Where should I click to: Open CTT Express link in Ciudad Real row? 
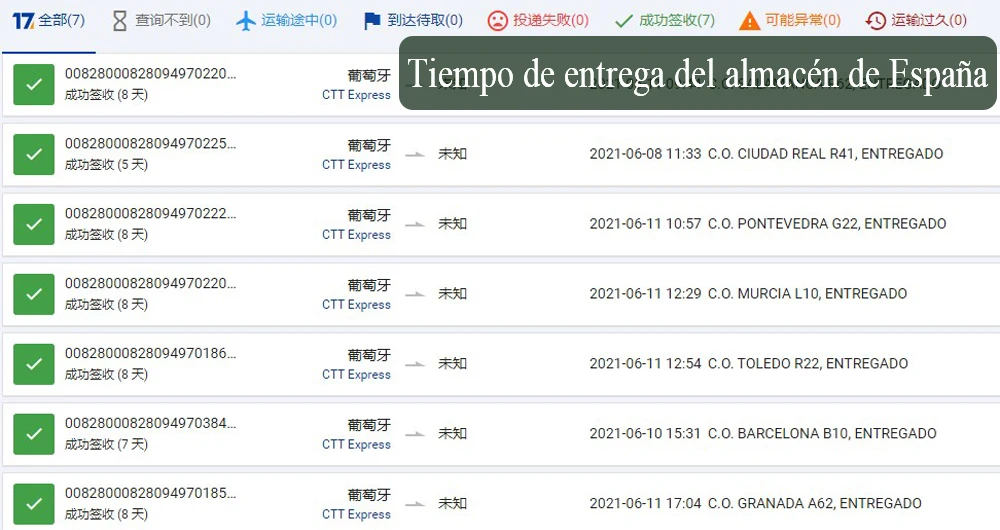pos(357,165)
